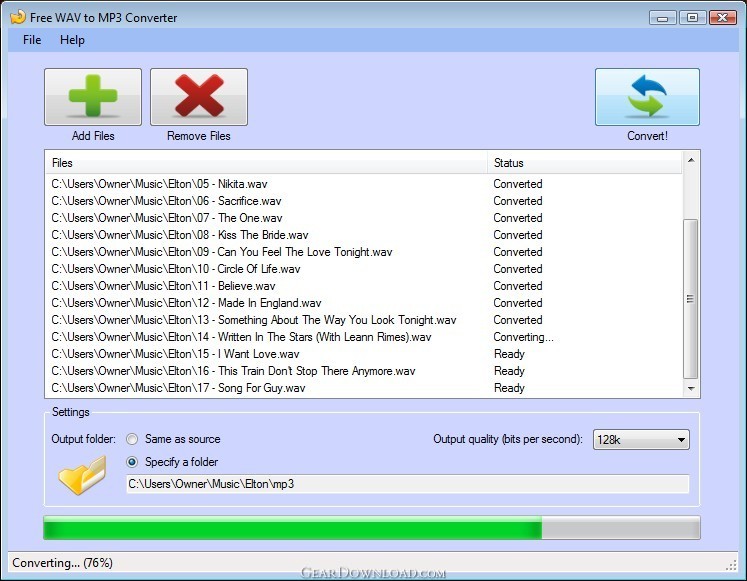Click the Converting... status cell
The width and height of the screenshot is (747, 581).
523,337
